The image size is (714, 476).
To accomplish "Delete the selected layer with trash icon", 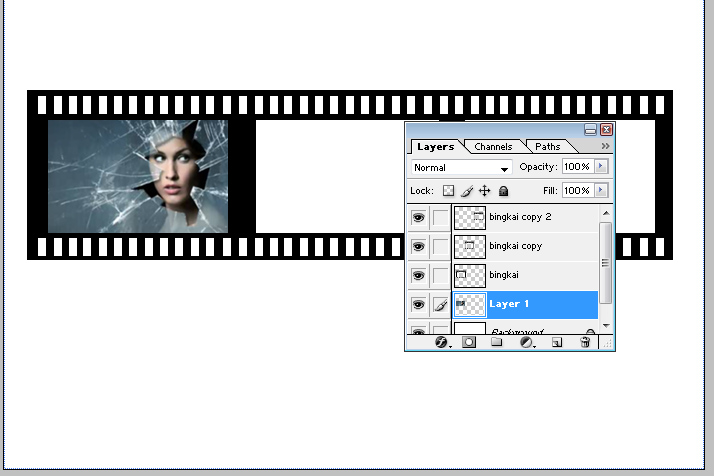I will (x=585, y=342).
